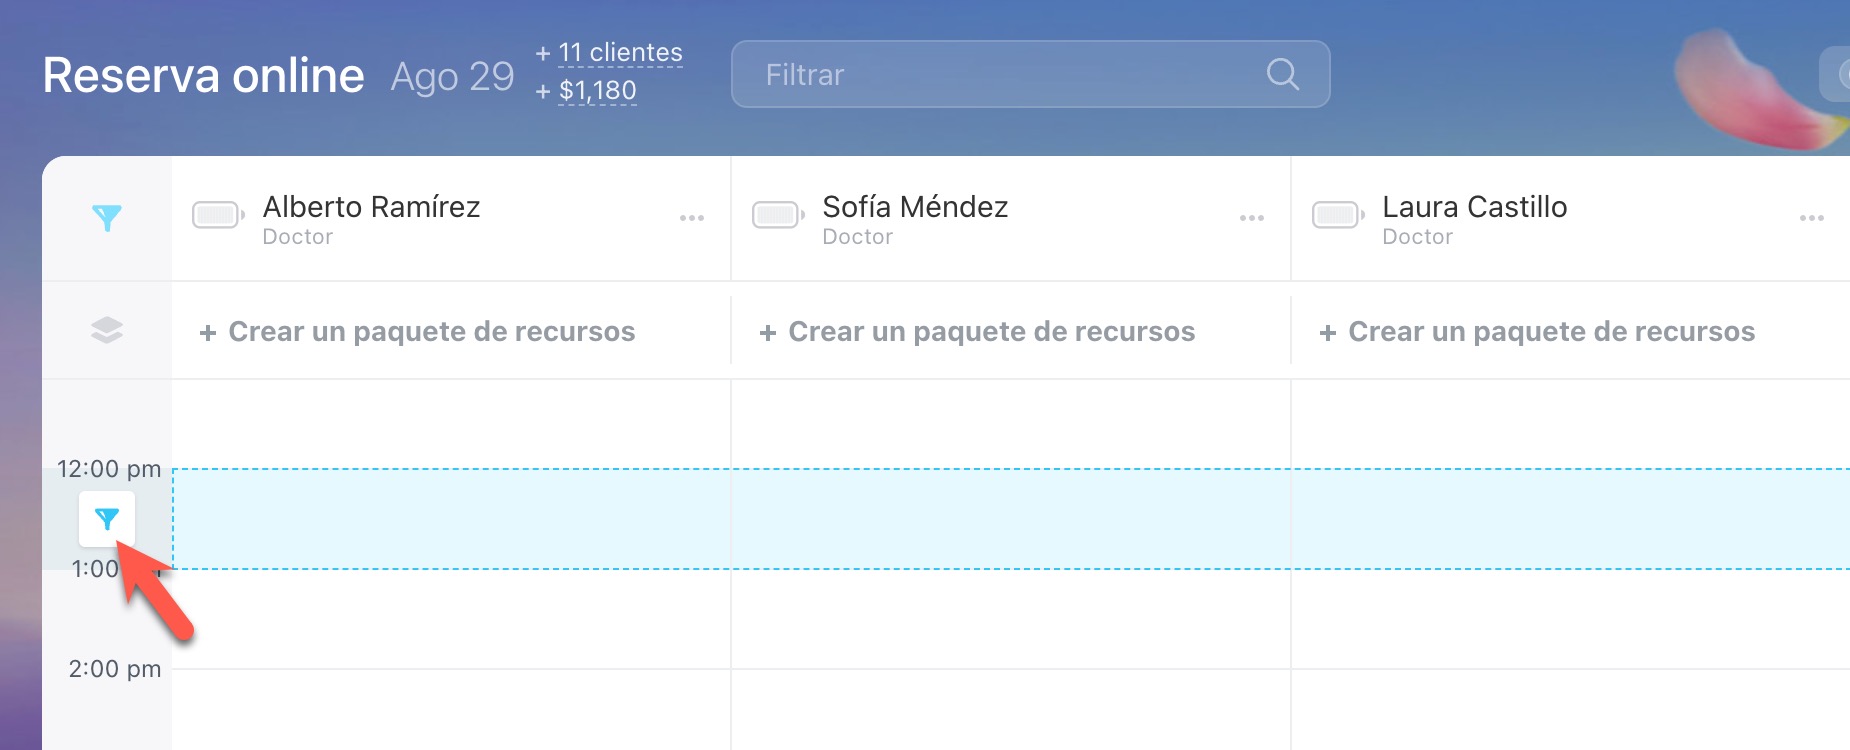Image resolution: width=1850 pixels, height=750 pixels.
Task: Add a resource package for Laura Castillo
Action: [1537, 332]
